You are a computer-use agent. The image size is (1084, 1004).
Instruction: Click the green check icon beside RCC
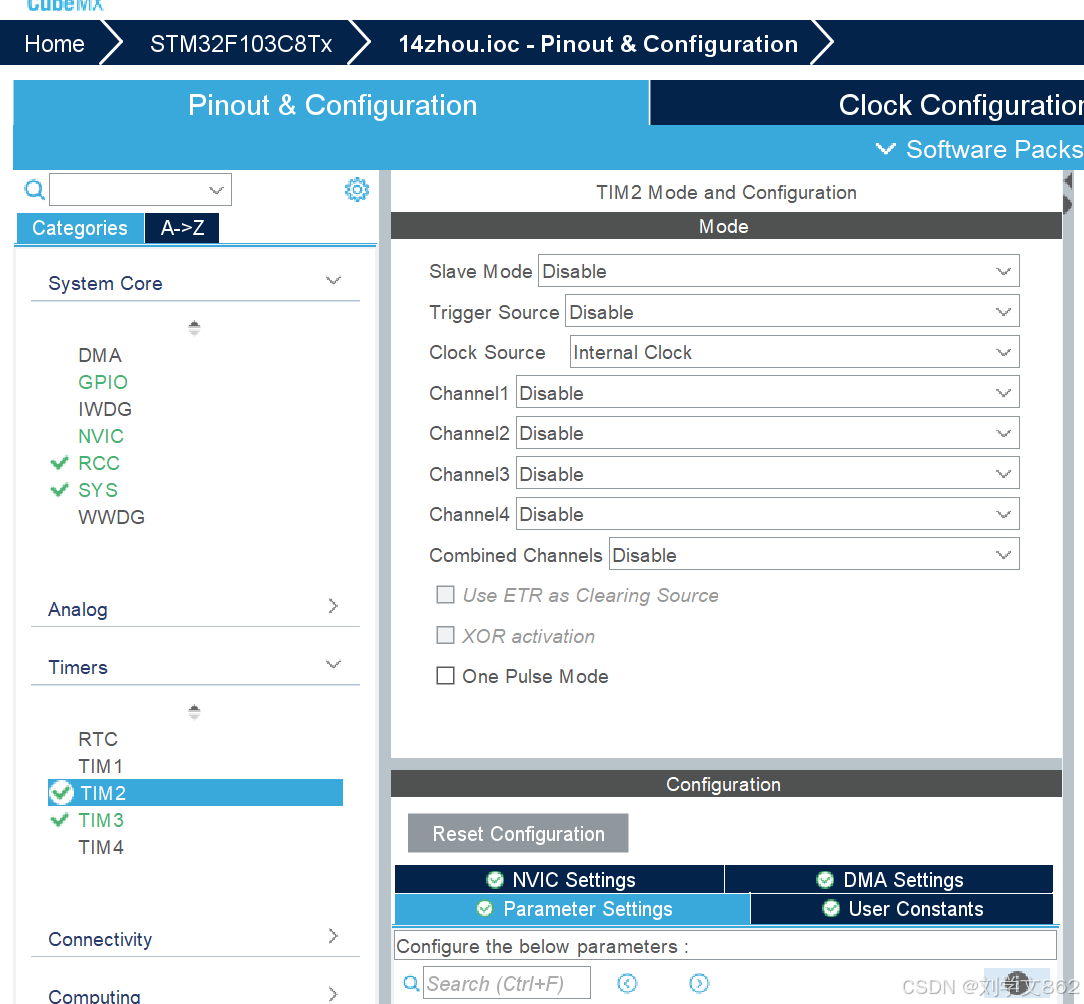(60, 463)
